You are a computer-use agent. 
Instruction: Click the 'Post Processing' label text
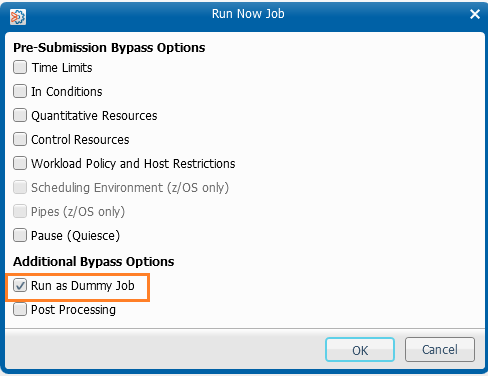[x=73, y=310]
